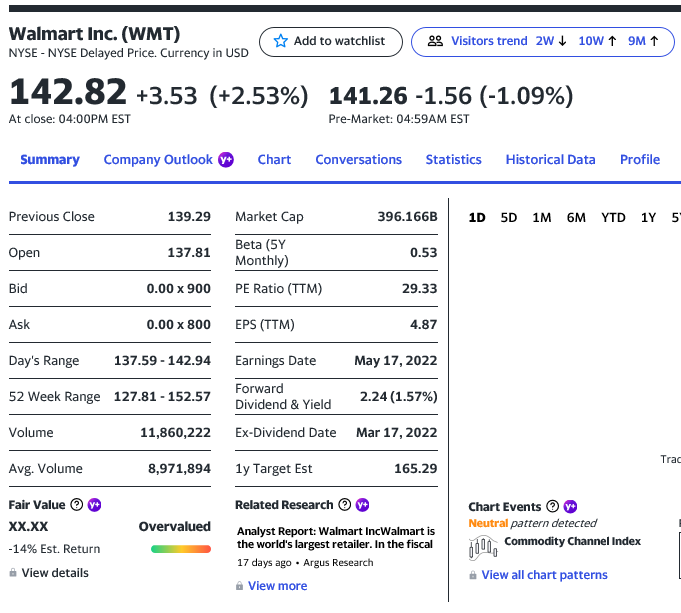Select the 6M chart range
Image resolution: width=681 pixels, height=613 pixels.
[x=576, y=218]
